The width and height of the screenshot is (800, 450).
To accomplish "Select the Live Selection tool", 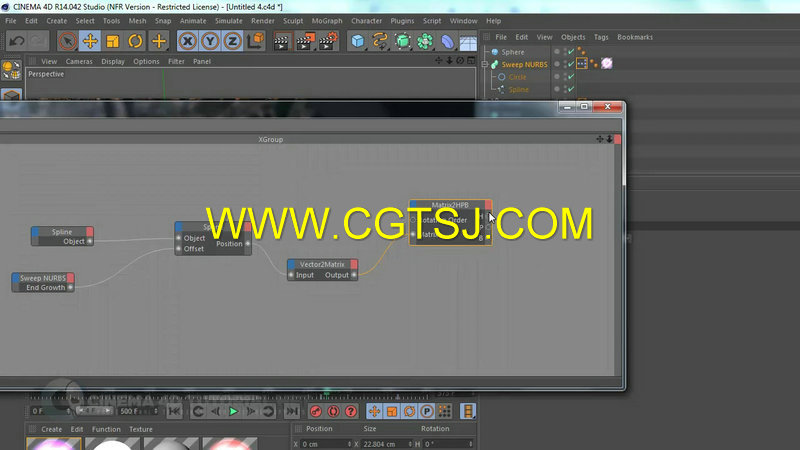I will [67, 41].
